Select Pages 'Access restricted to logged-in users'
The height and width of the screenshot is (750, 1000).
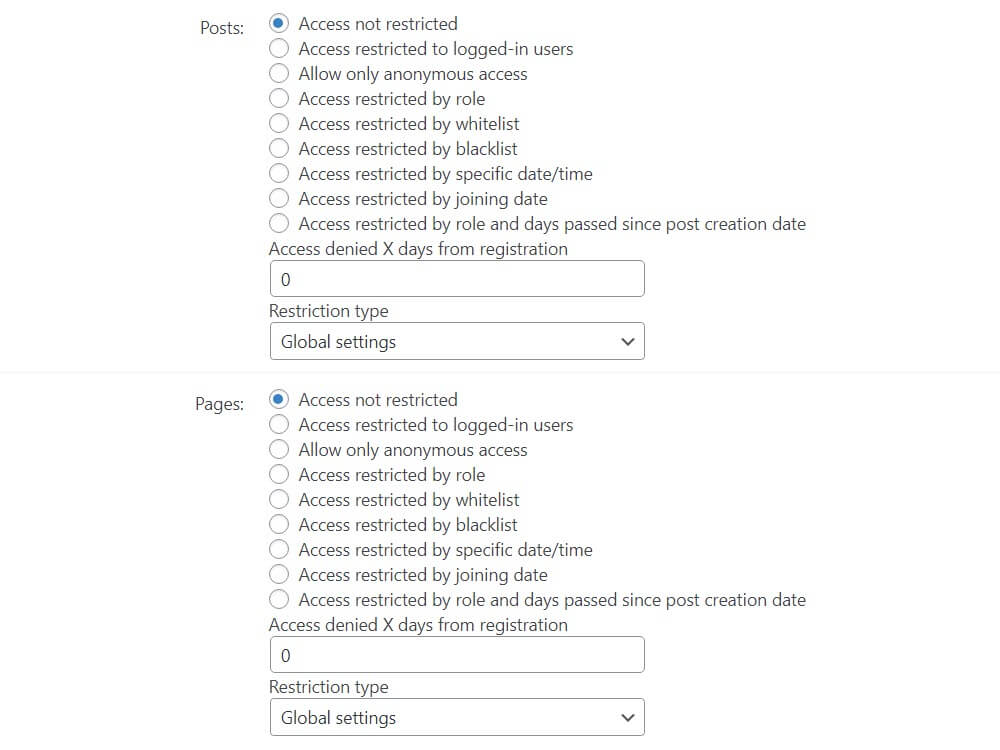280,424
